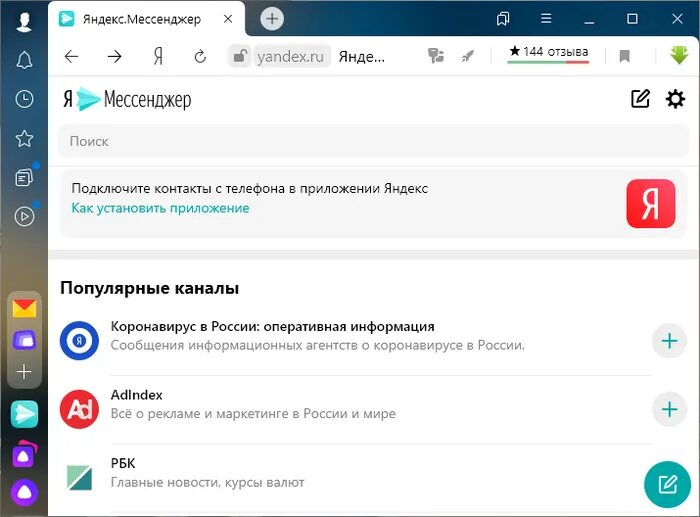View site connection lock info
The image size is (700, 517).
coord(240,56)
